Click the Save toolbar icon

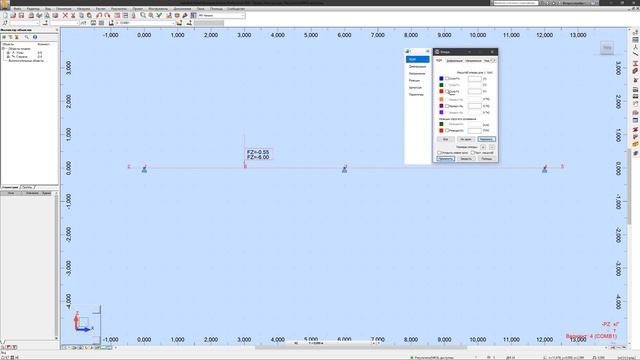point(21,15)
